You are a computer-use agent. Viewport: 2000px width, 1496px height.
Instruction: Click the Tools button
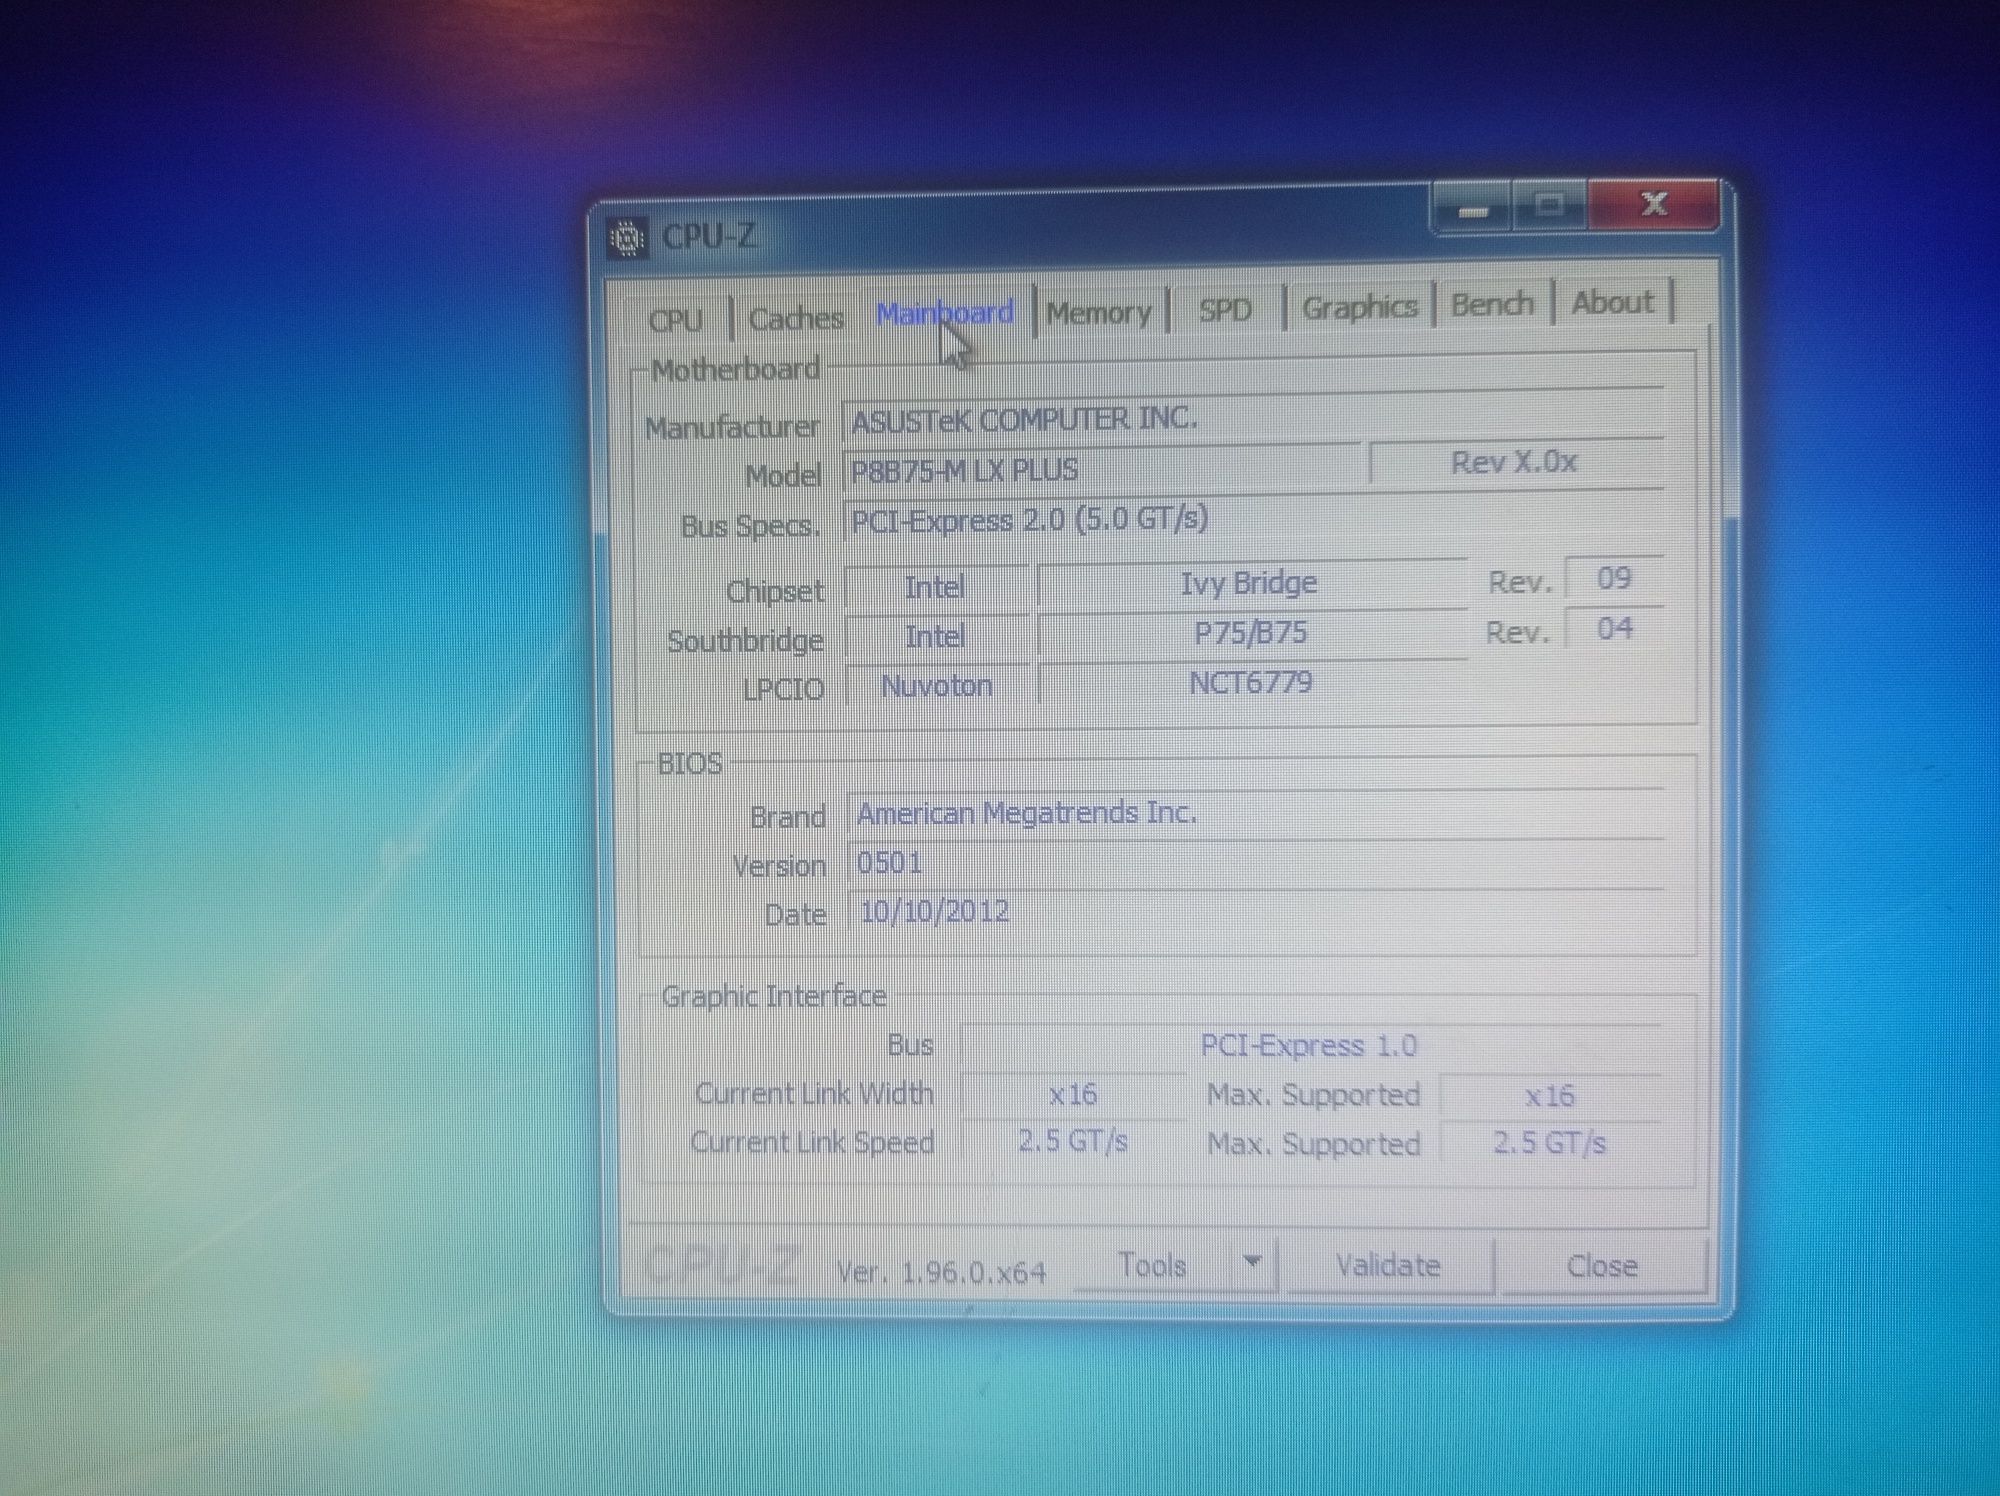click(x=1152, y=1266)
